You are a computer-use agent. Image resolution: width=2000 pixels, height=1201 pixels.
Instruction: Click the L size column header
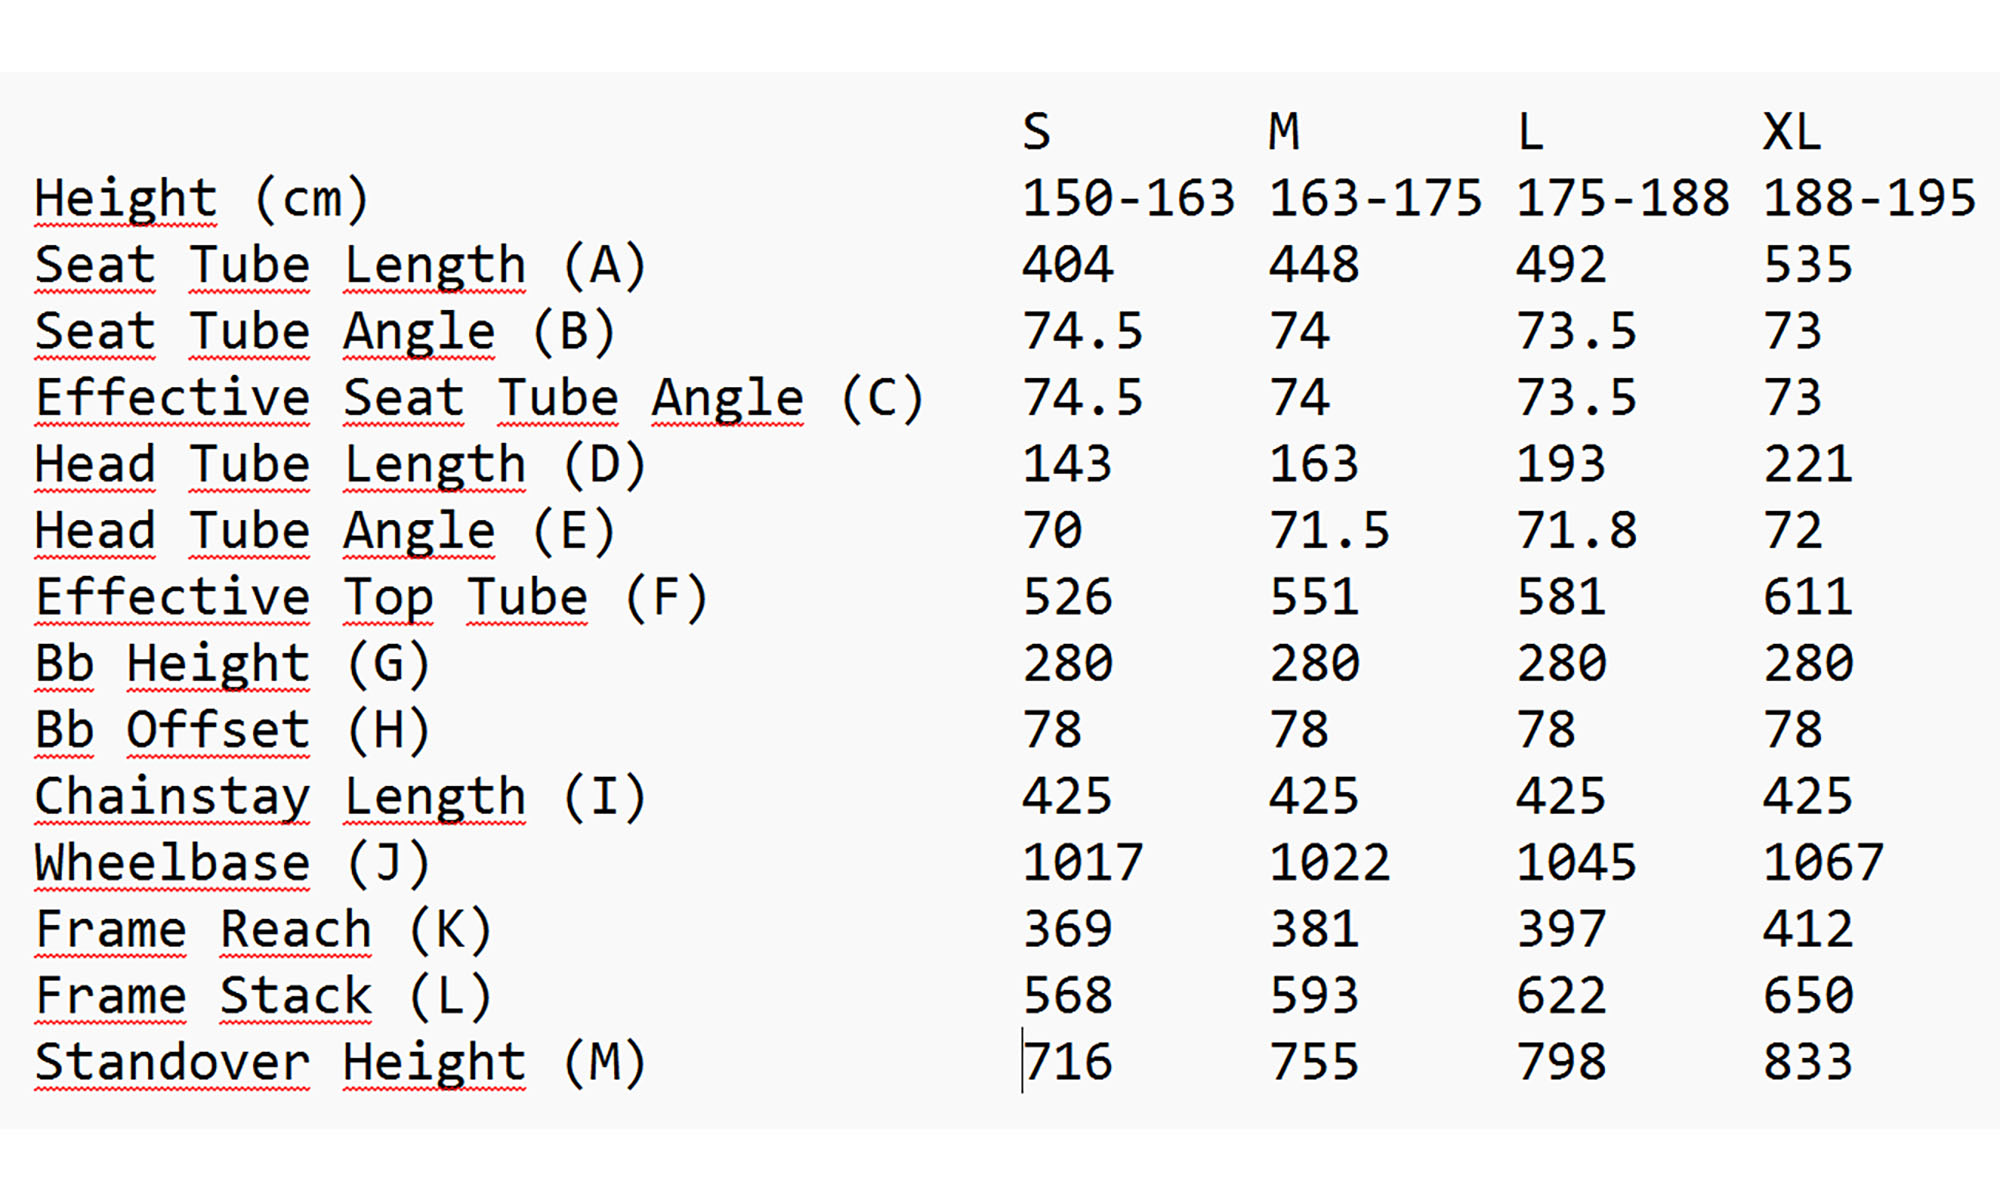click(1530, 132)
